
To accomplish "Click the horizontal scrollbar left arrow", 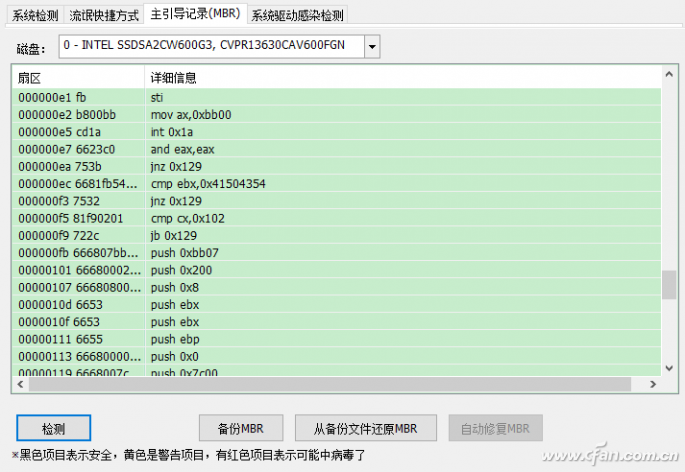I will (x=22, y=384).
